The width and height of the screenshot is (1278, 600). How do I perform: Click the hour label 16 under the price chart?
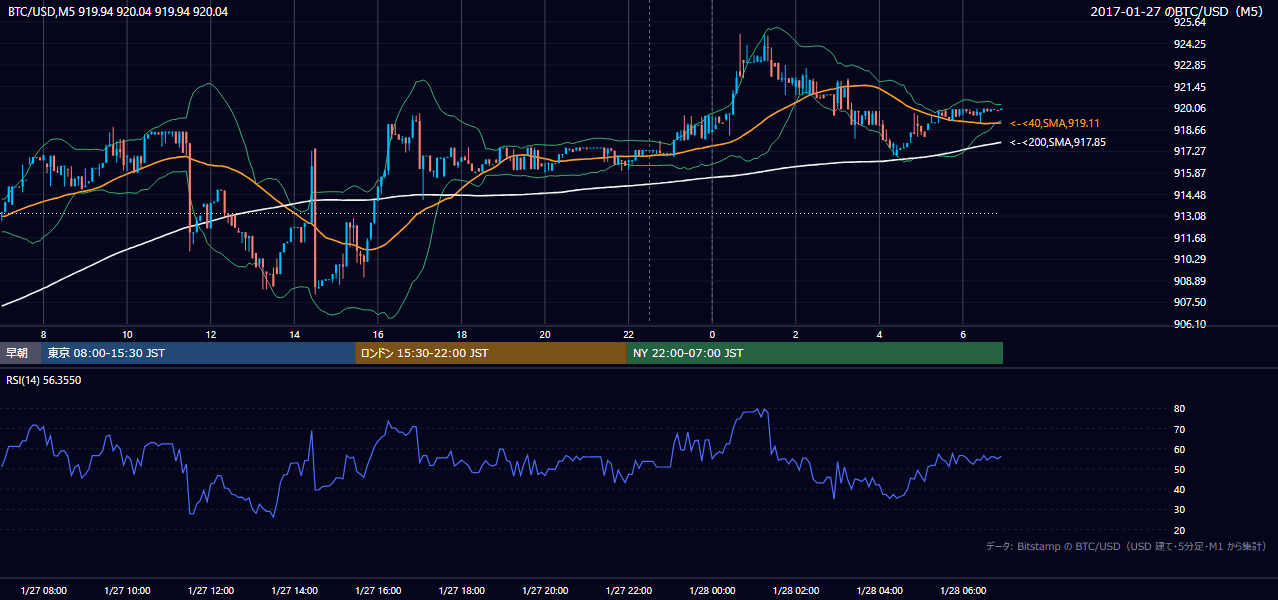pos(377,334)
